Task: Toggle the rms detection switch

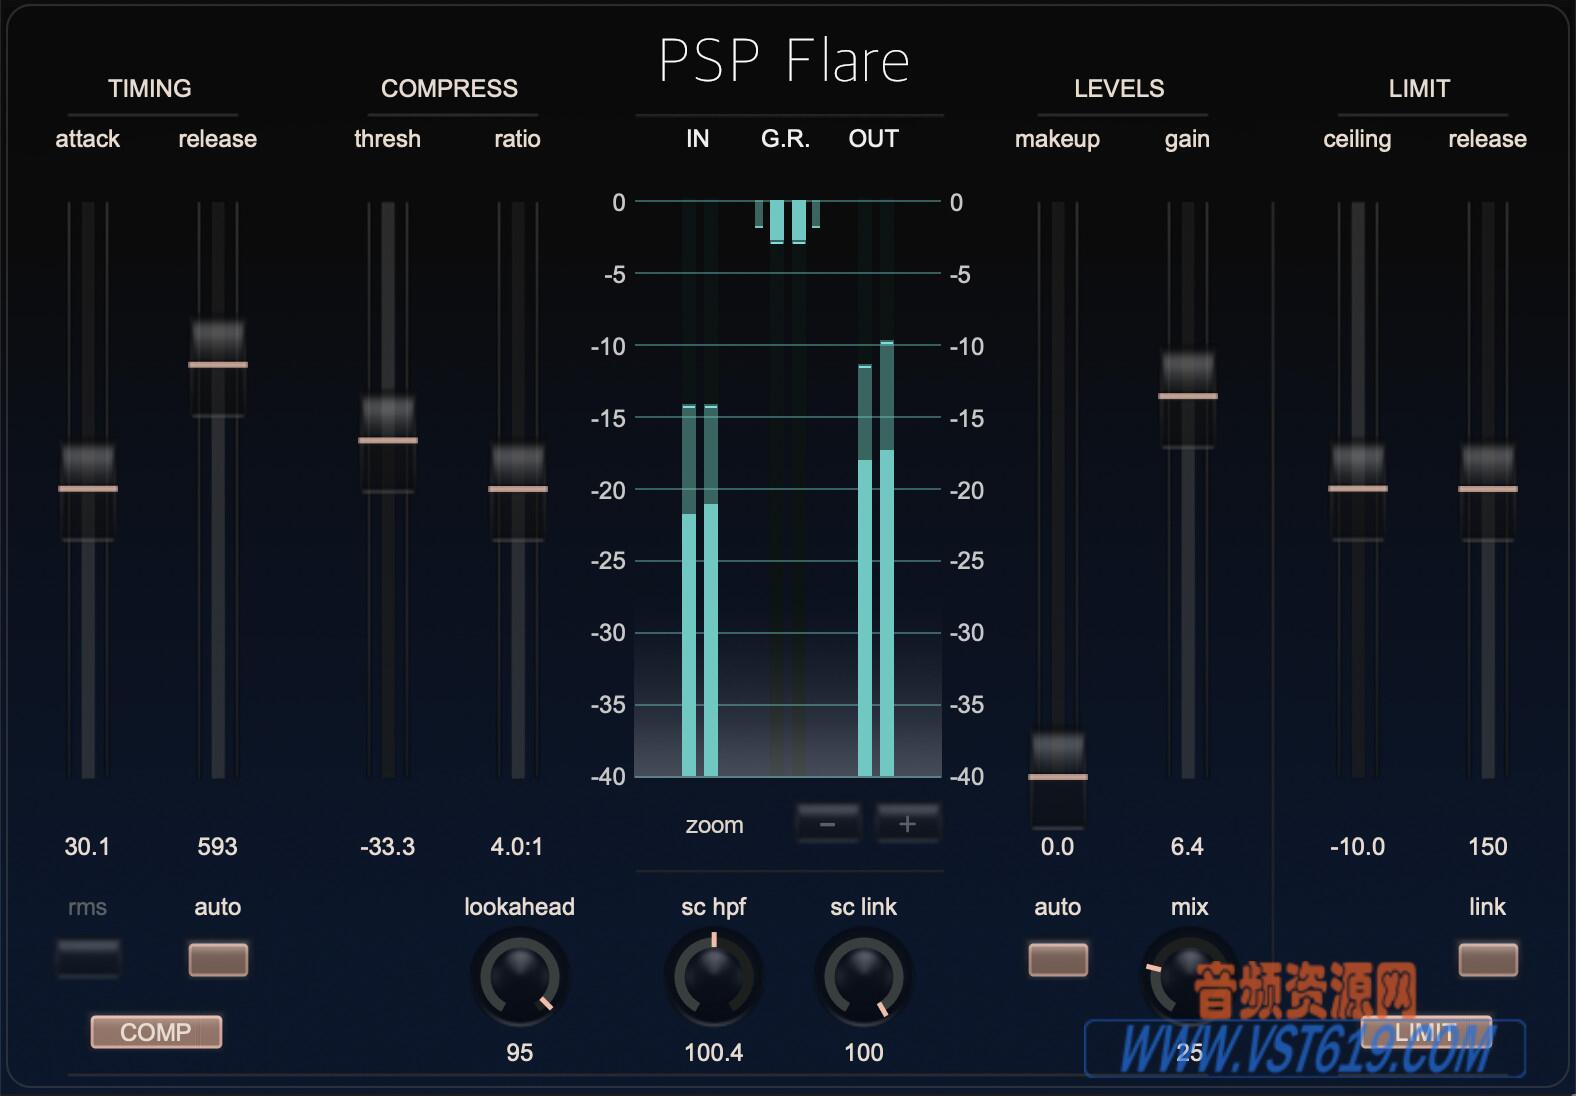Action: pos(88,959)
